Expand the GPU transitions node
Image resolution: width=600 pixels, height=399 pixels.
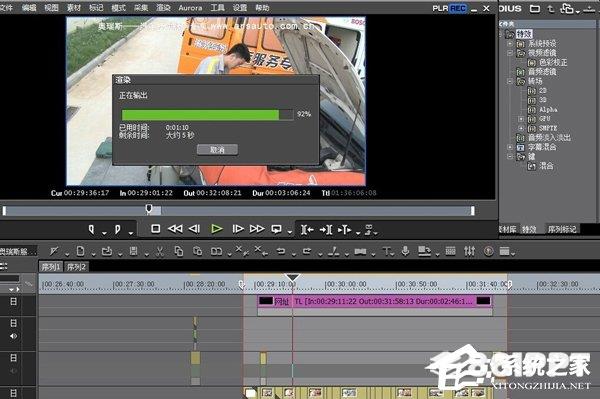521,119
